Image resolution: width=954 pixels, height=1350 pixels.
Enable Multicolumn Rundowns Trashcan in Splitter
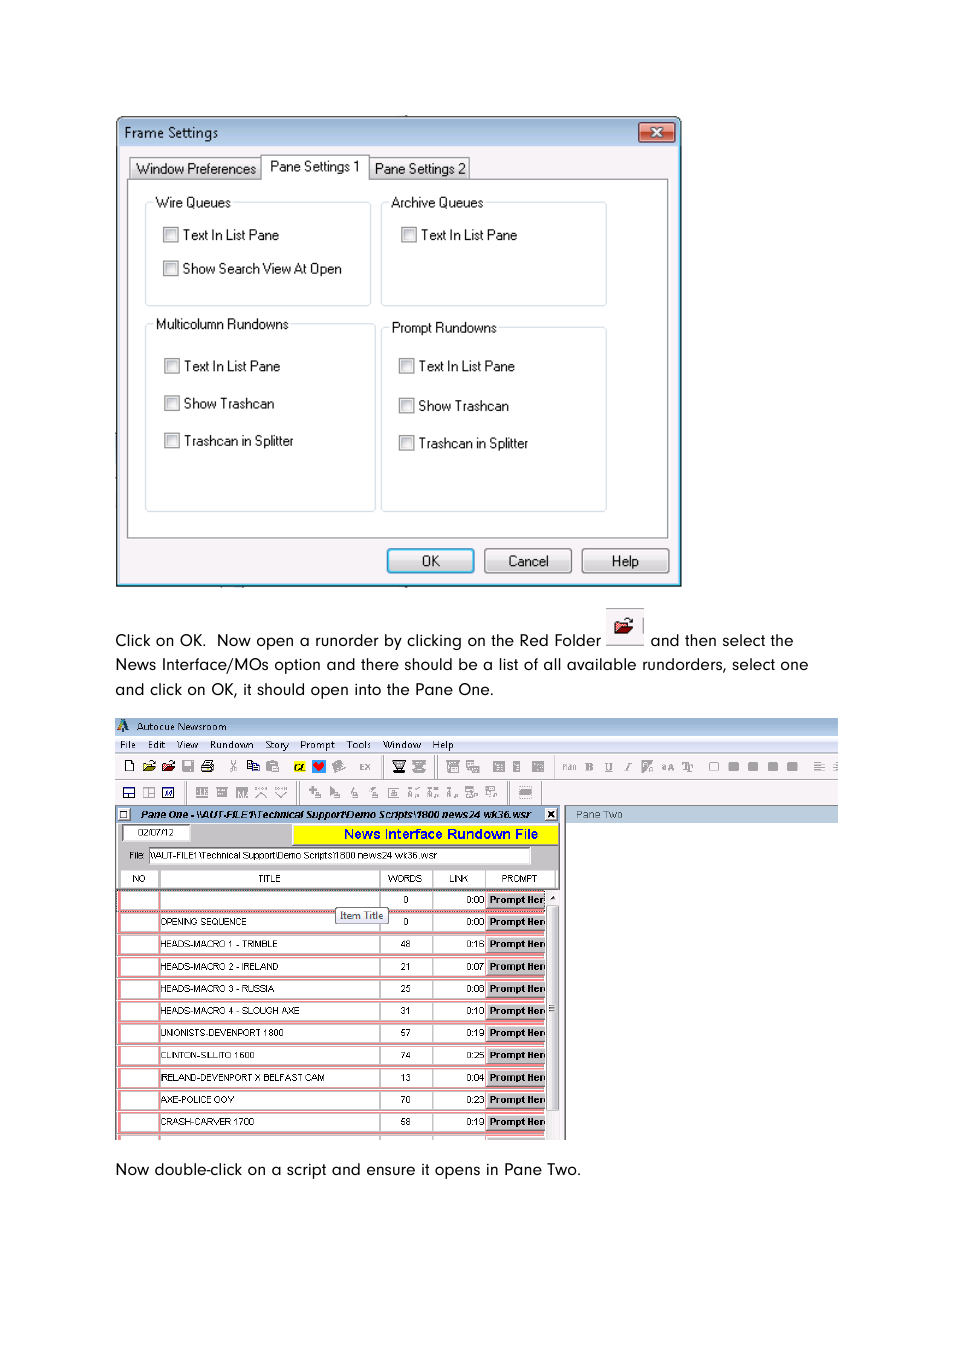[172, 441]
